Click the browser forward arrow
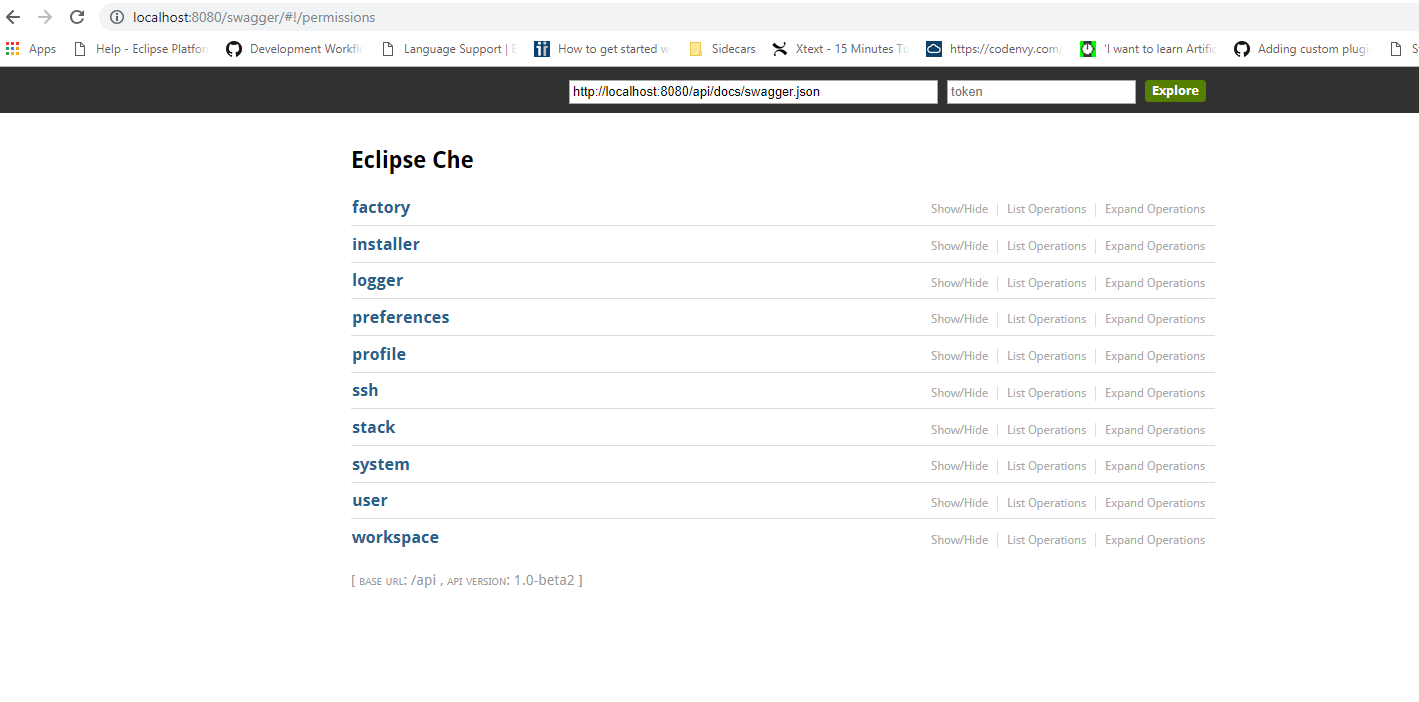 pos(45,17)
